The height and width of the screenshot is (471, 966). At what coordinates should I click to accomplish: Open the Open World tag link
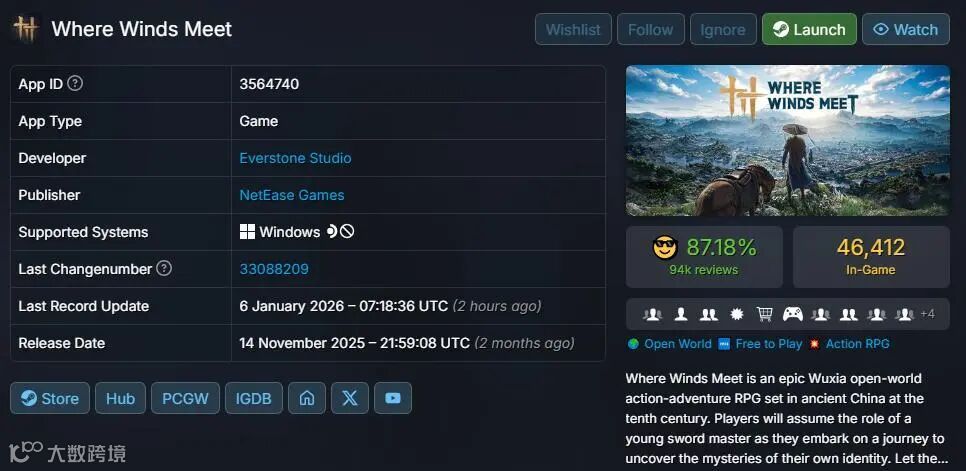(678, 344)
